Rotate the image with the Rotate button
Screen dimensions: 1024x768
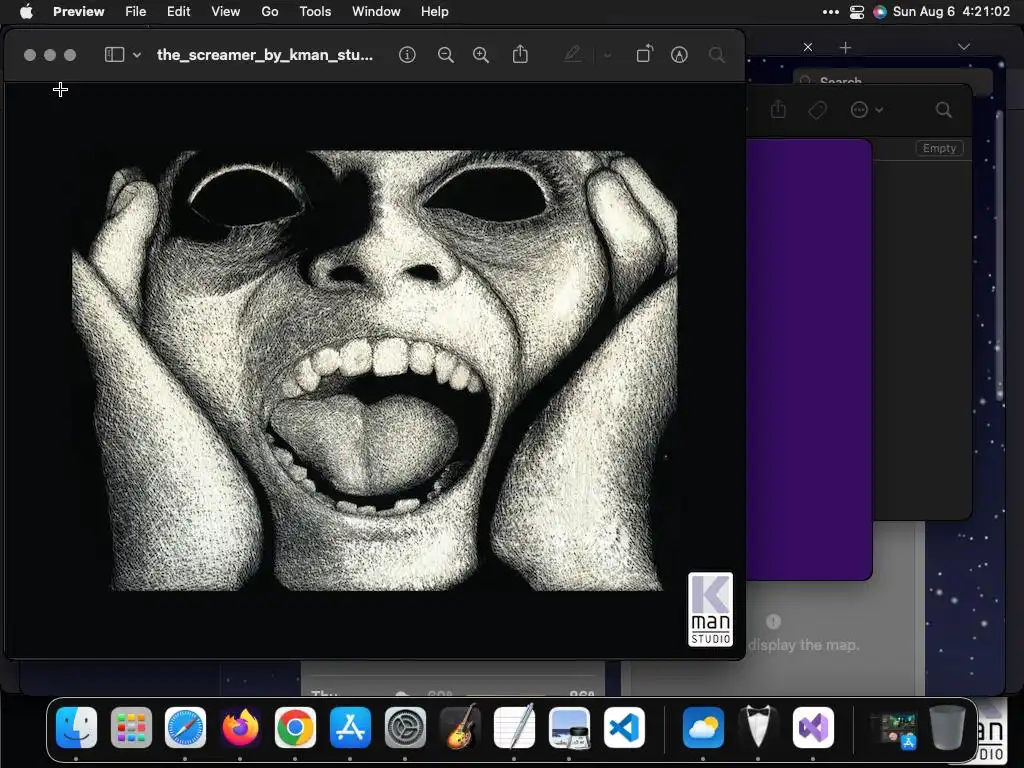(x=644, y=54)
